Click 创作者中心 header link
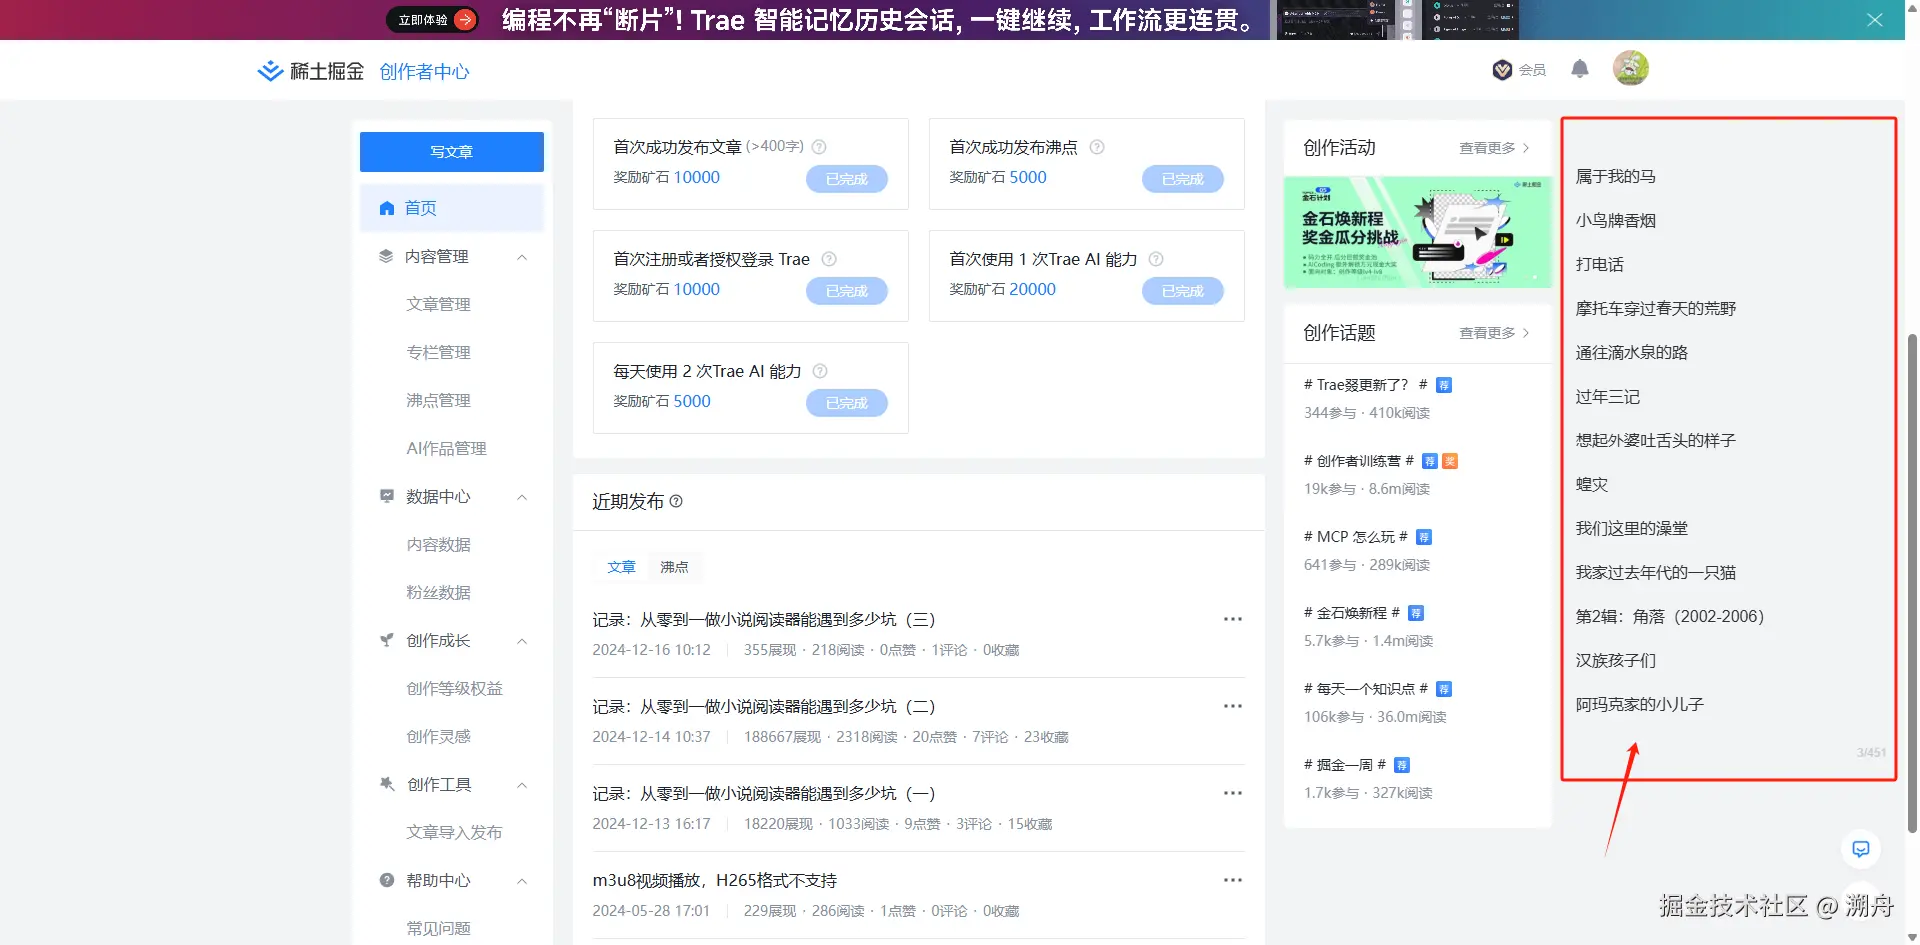Image resolution: width=1920 pixels, height=945 pixels. tap(424, 72)
